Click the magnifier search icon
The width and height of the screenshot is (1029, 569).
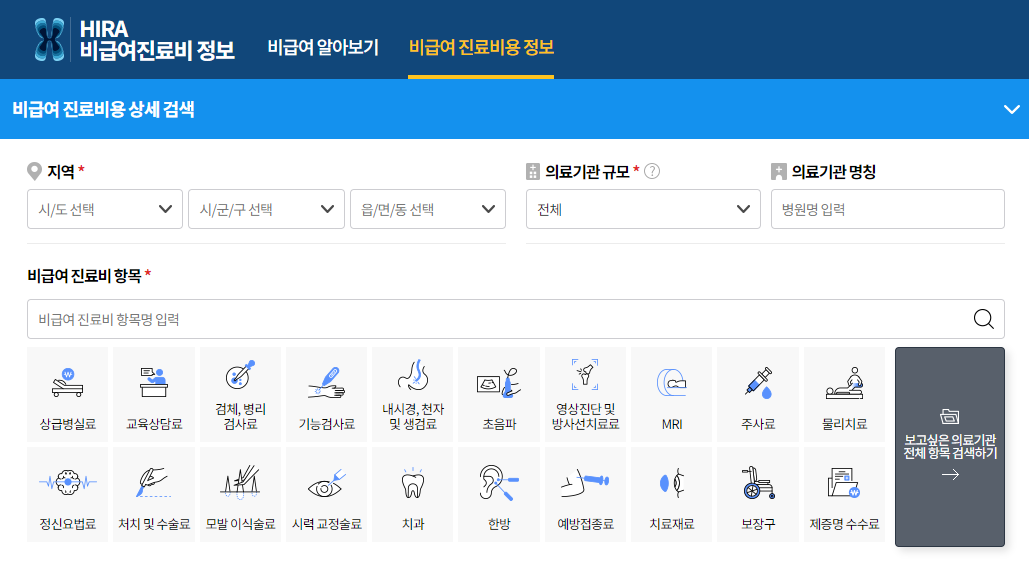tap(983, 319)
